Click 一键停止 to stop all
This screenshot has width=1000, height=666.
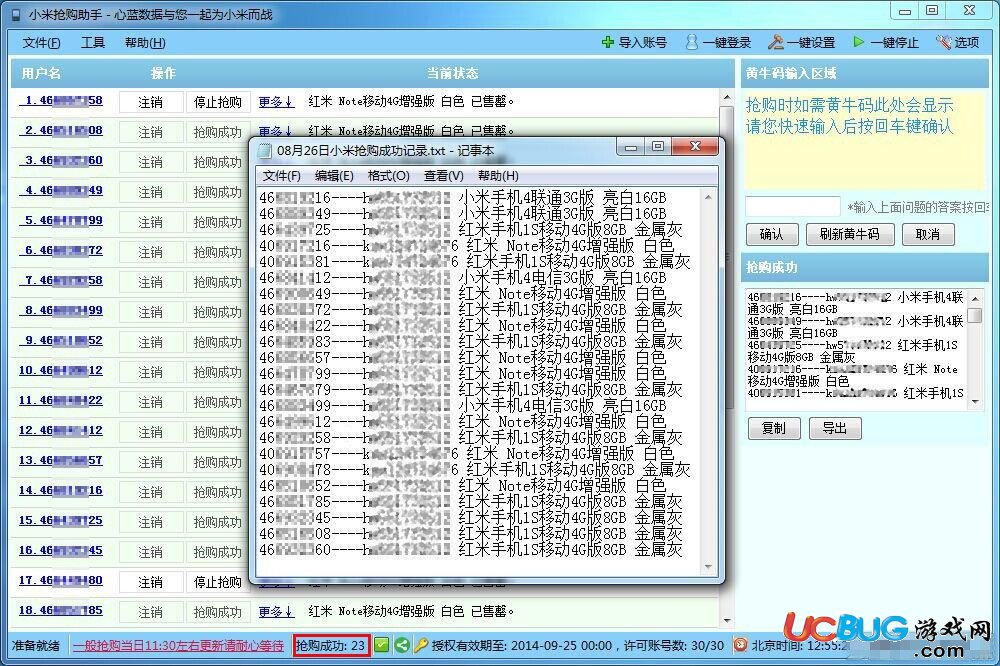pyautogui.click(x=885, y=43)
